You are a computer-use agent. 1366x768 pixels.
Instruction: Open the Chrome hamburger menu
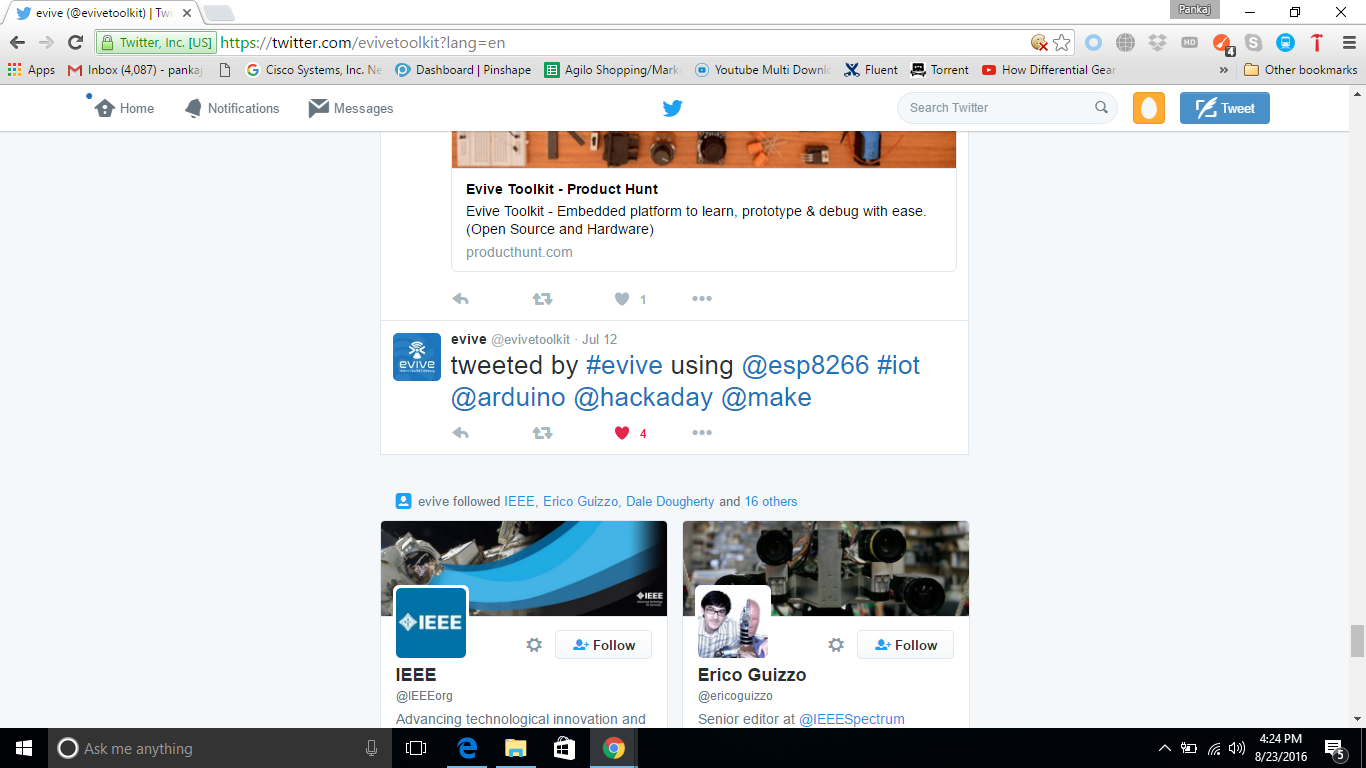click(1347, 43)
